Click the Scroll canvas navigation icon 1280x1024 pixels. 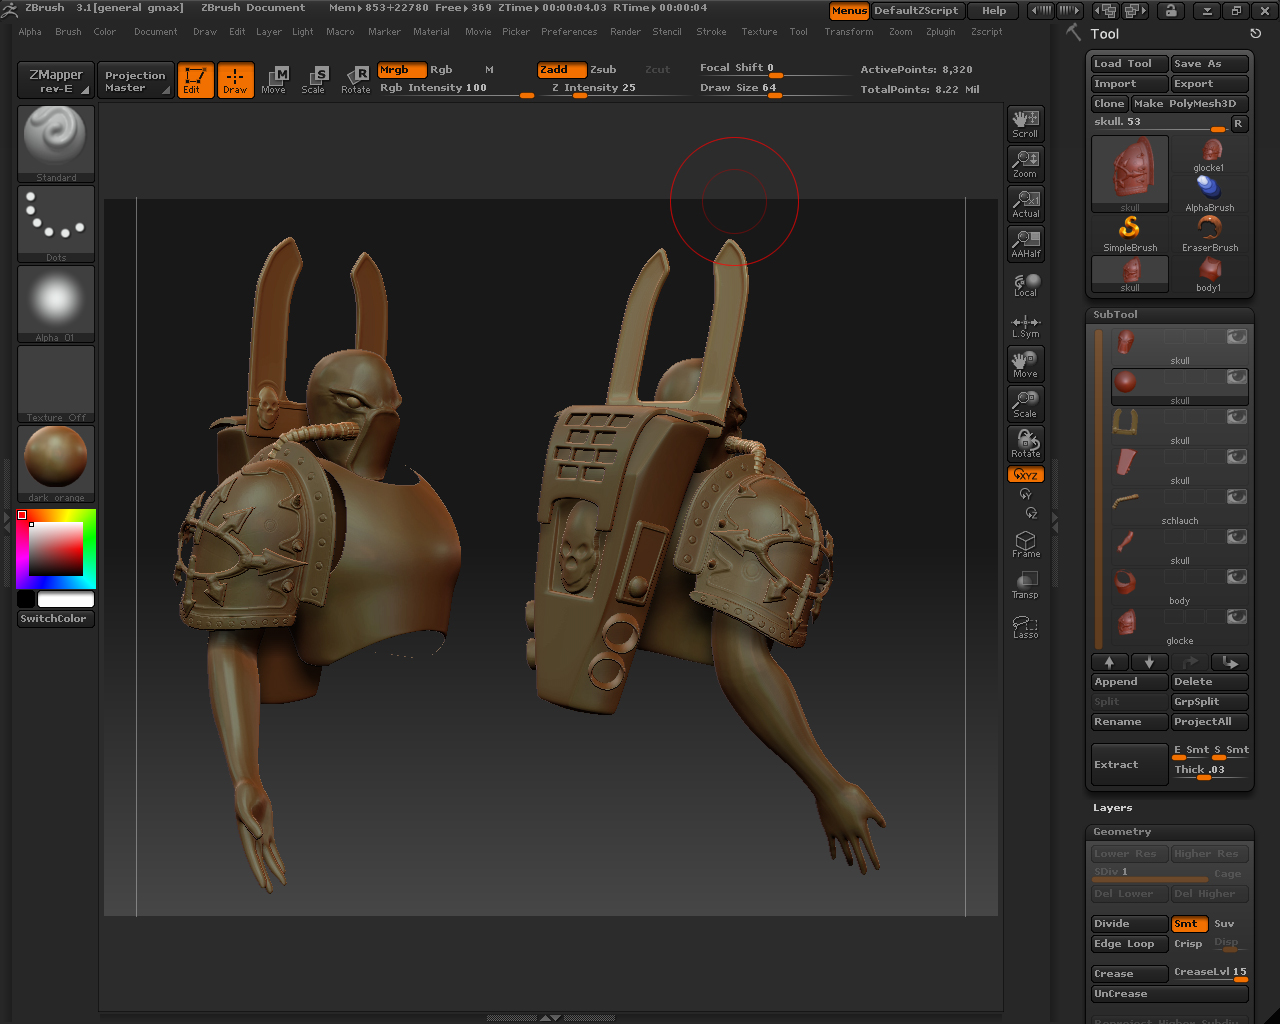(x=1025, y=123)
